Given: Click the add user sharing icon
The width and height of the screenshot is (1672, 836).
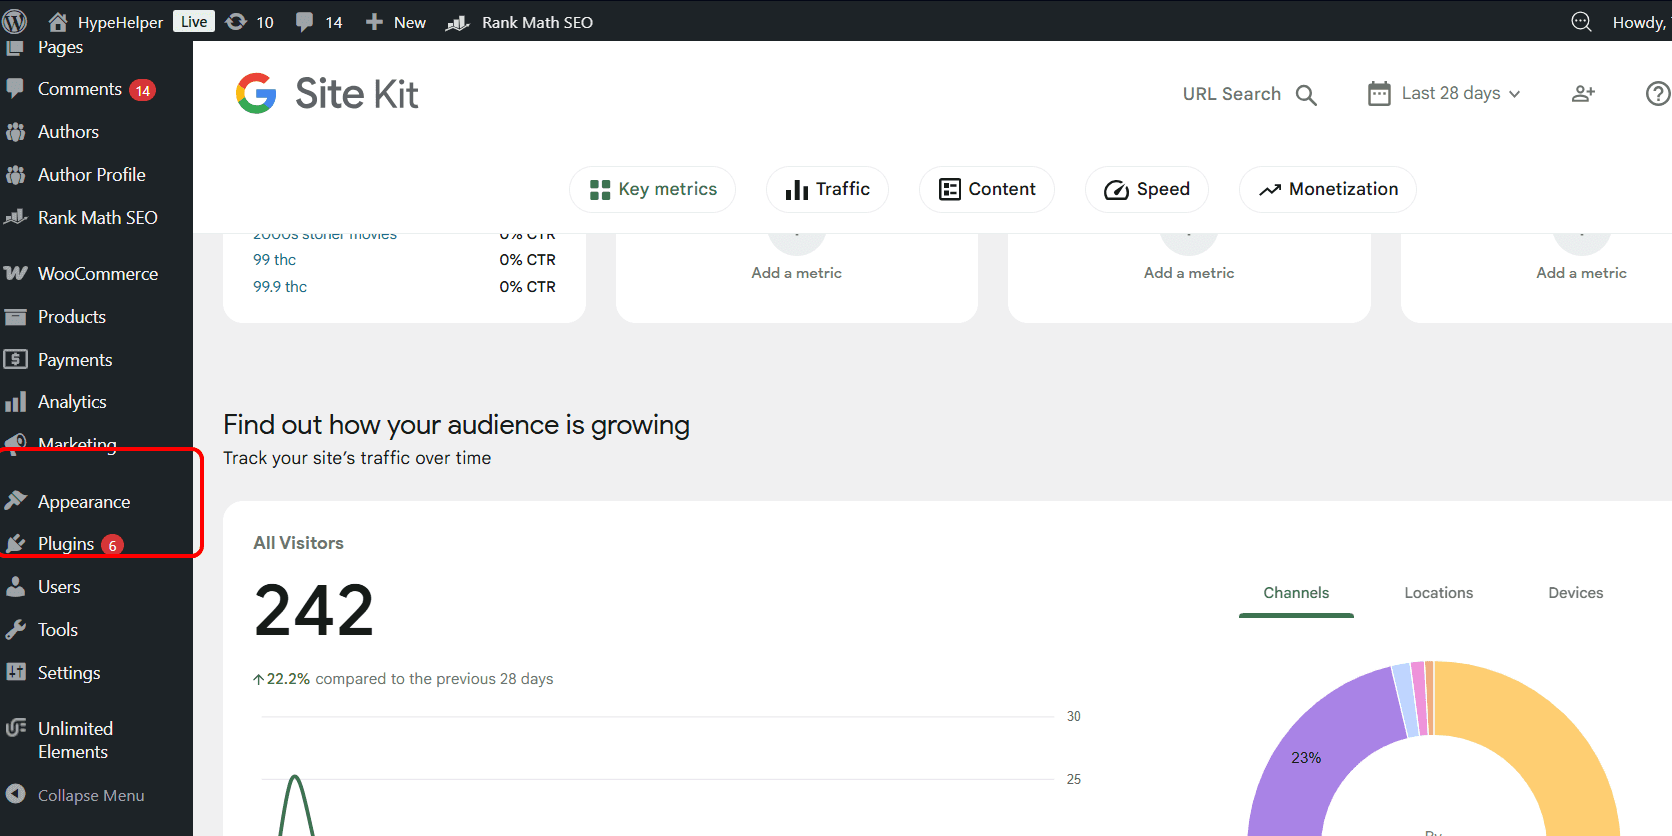Looking at the screenshot, I should [x=1583, y=93].
